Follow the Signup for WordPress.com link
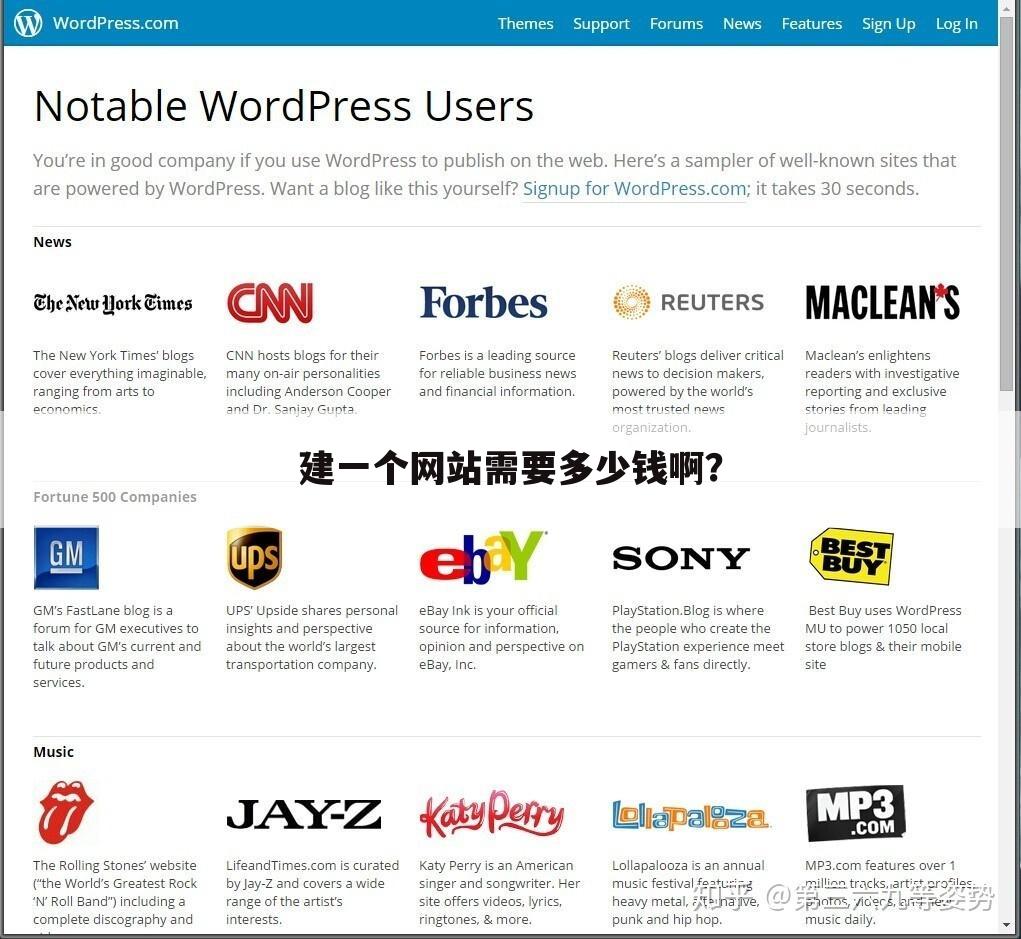Image resolution: width=1021 pixels, height=939 pixels. click(x=634, y=189)
